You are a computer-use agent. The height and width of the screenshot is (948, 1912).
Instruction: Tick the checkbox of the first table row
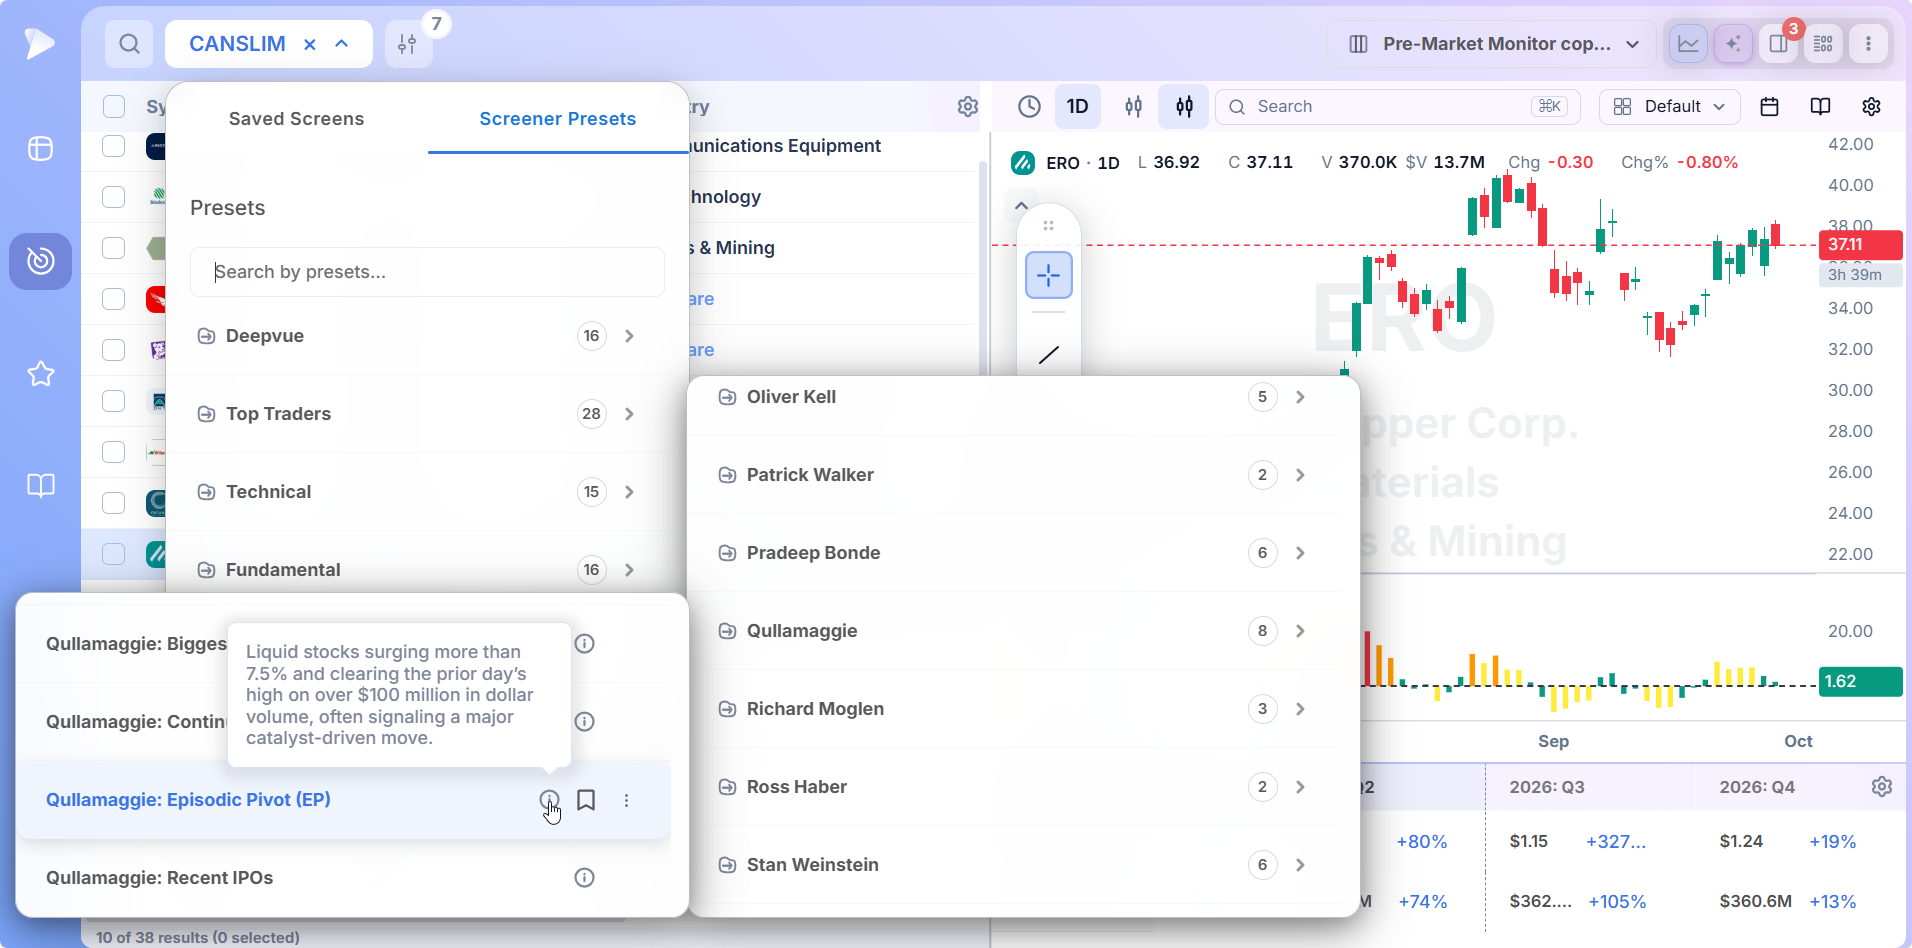114,146
